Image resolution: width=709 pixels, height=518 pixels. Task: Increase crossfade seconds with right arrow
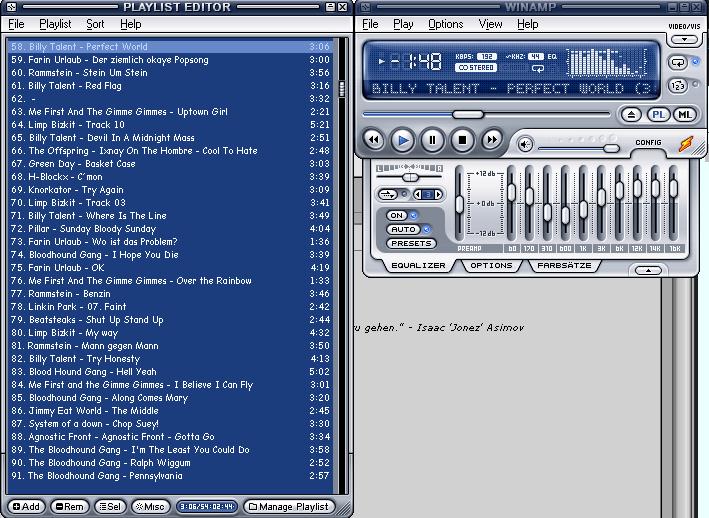(x=438, y=194)
